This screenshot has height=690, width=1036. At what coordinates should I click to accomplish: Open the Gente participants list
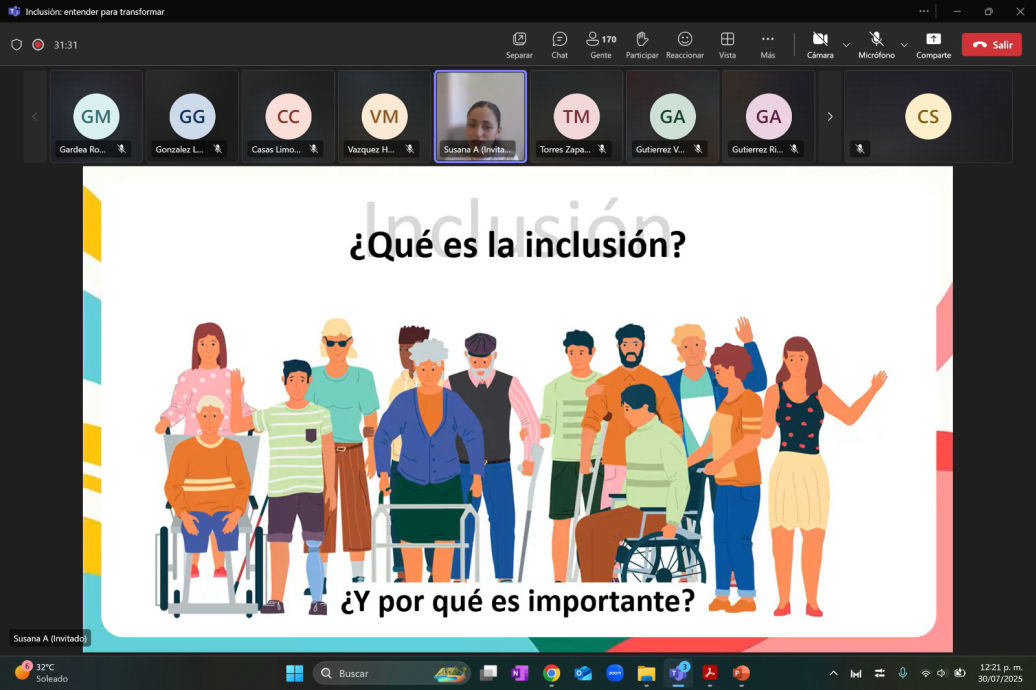click(600, 44)
